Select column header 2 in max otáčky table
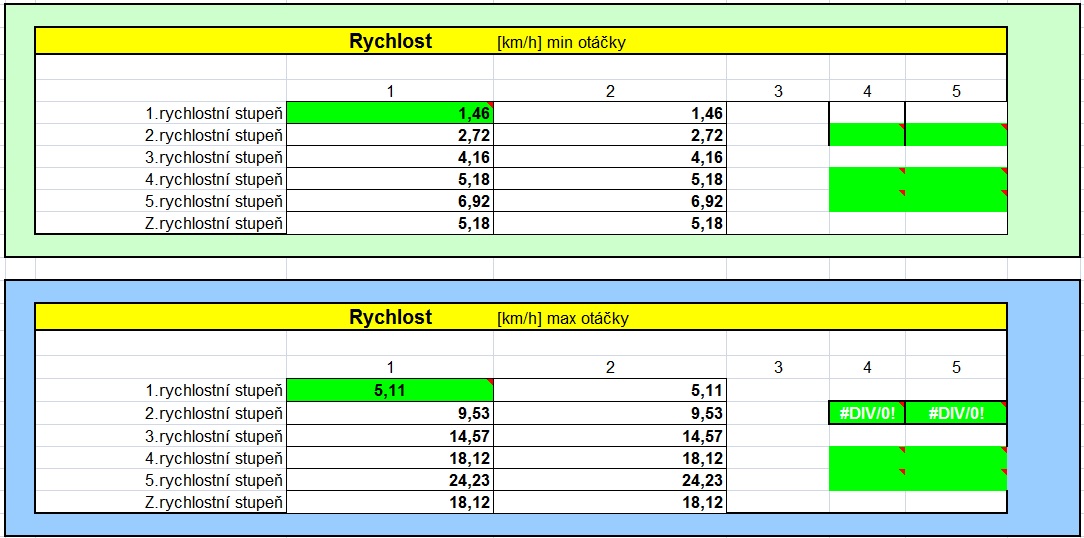 point(610,368)
